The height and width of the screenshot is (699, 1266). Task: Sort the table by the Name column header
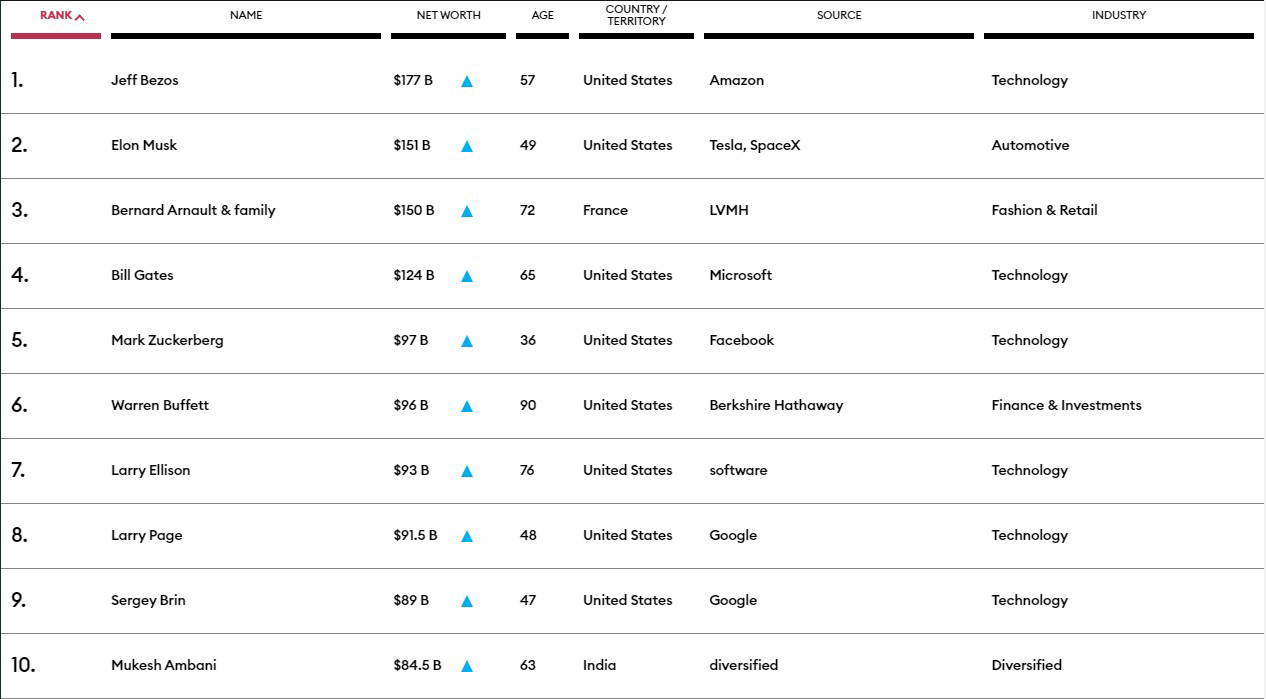[x=246, y=15]
